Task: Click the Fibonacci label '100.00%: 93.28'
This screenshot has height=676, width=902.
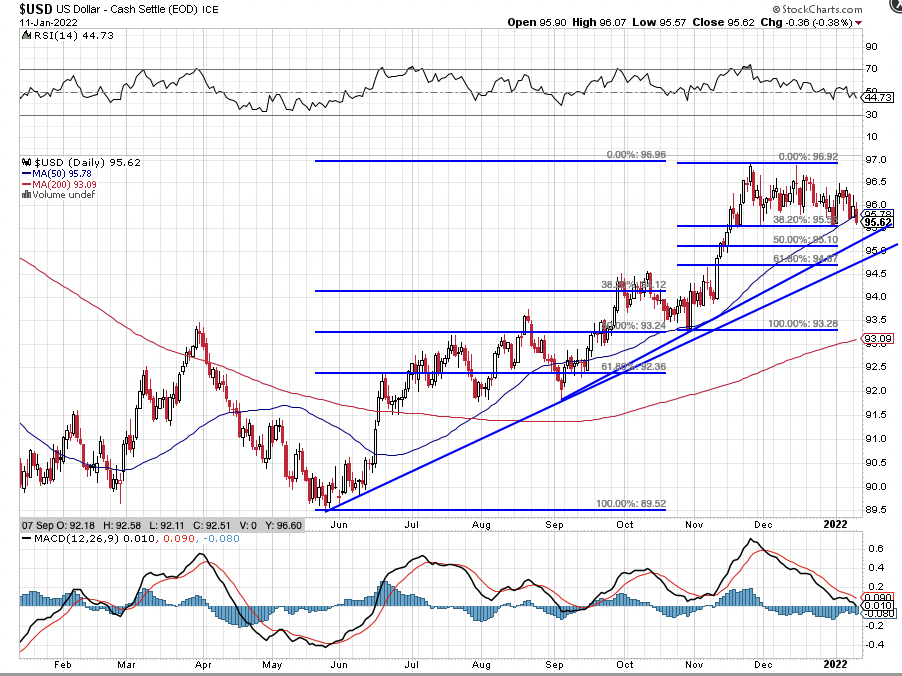Action: click(803, 324)
